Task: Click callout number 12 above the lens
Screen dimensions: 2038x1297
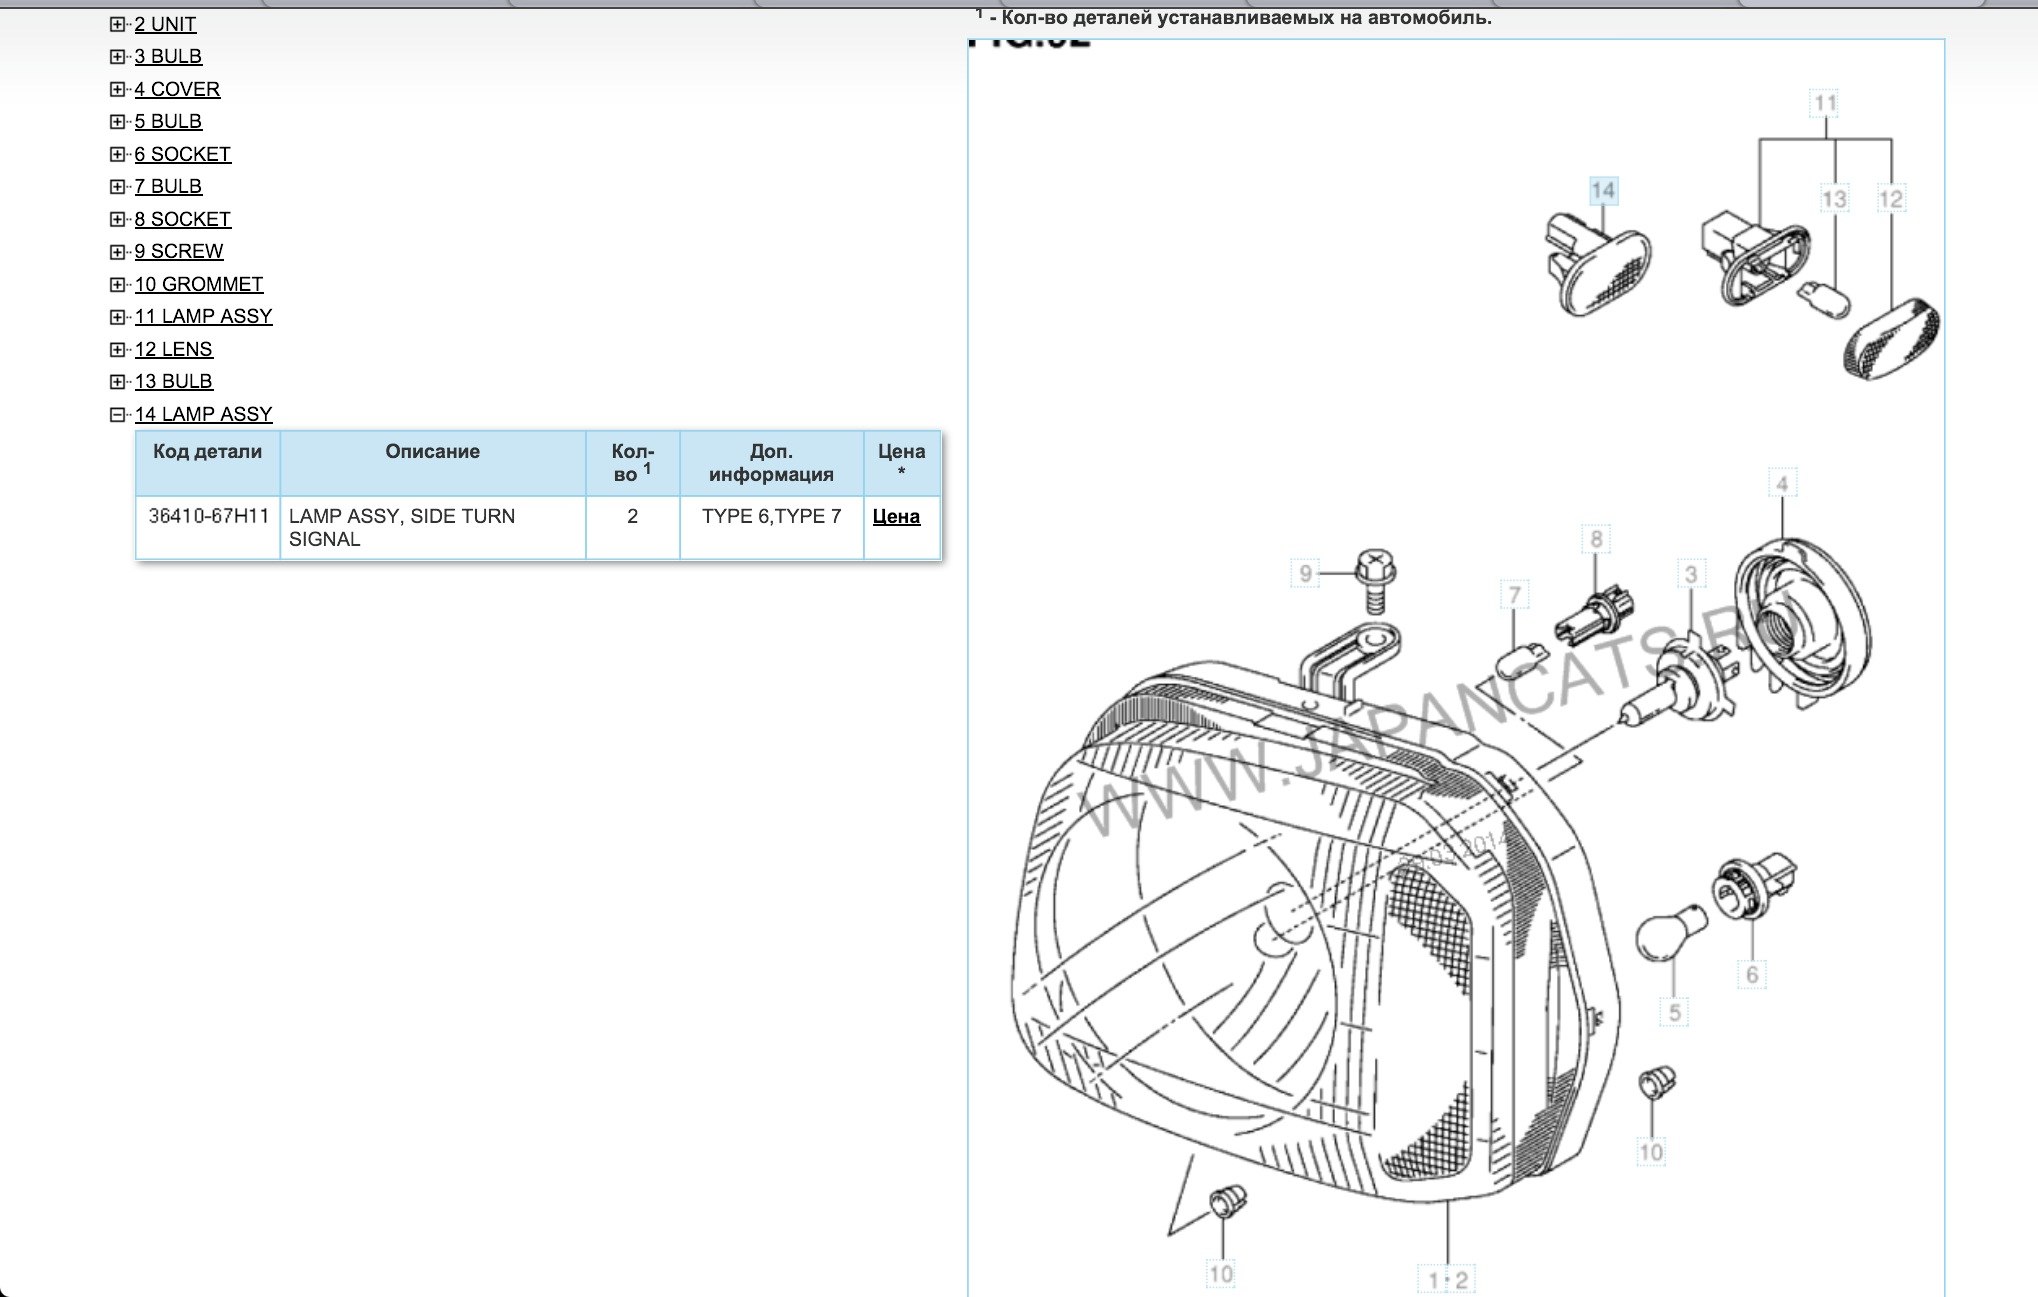Action: tap(1890, 199)
